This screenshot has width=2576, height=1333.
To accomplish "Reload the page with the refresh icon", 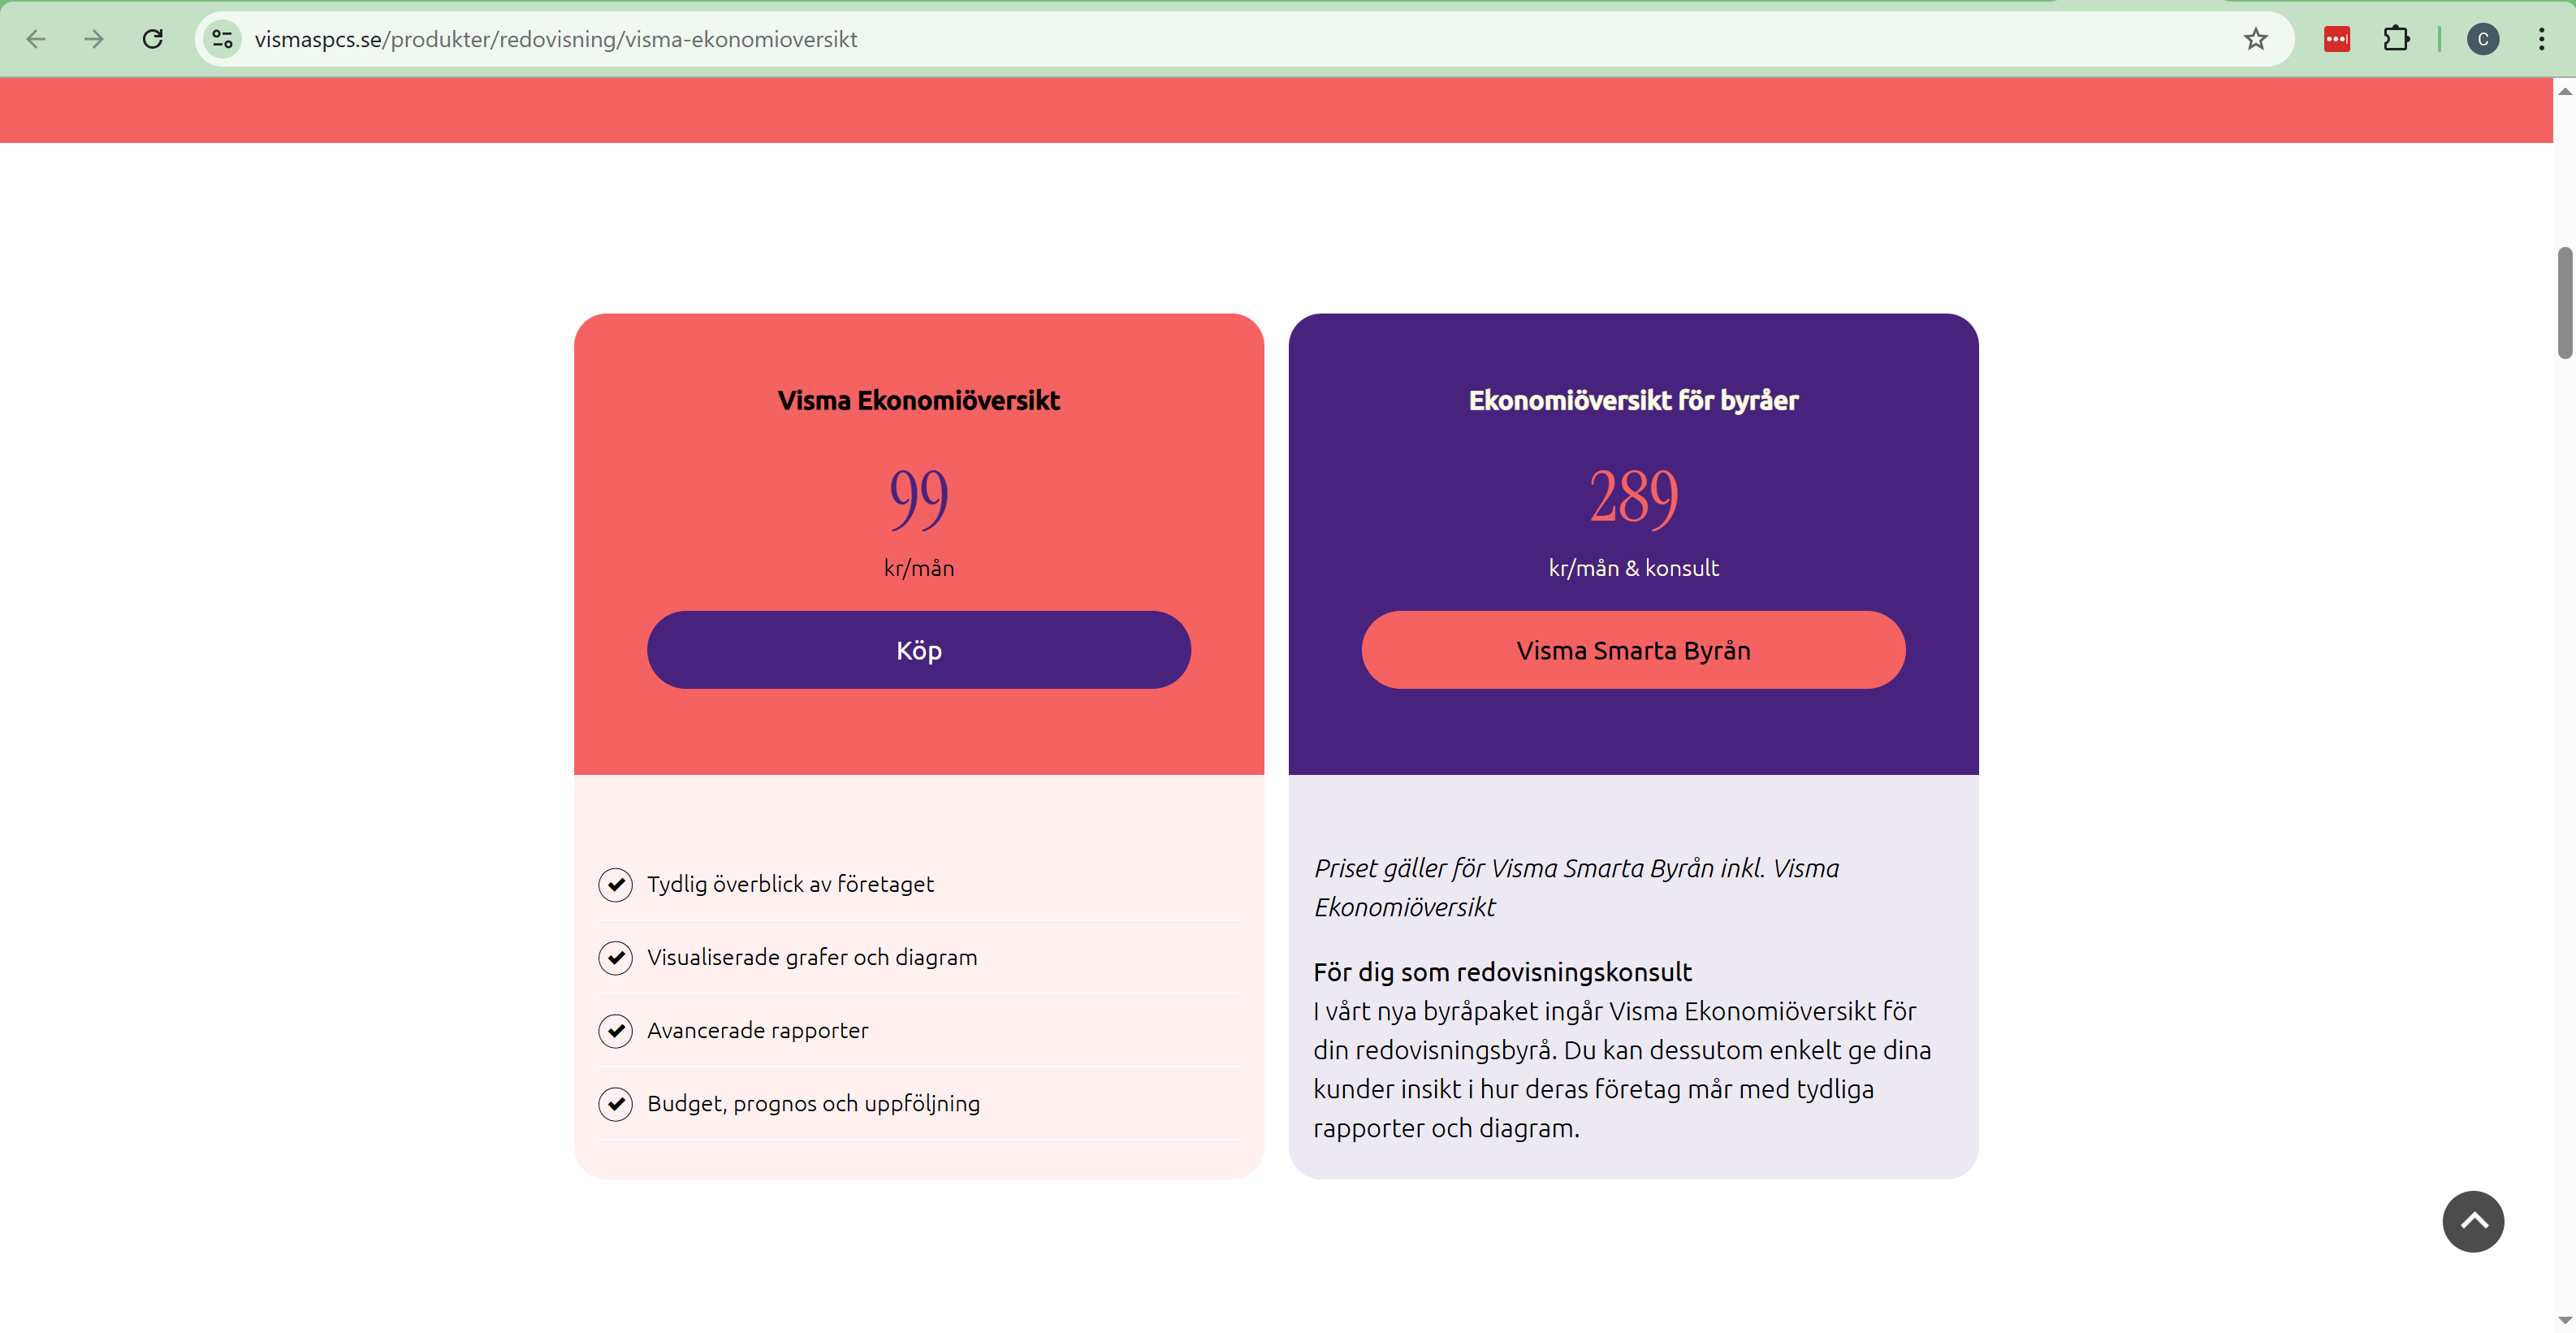I will click(x=152, y=39).
